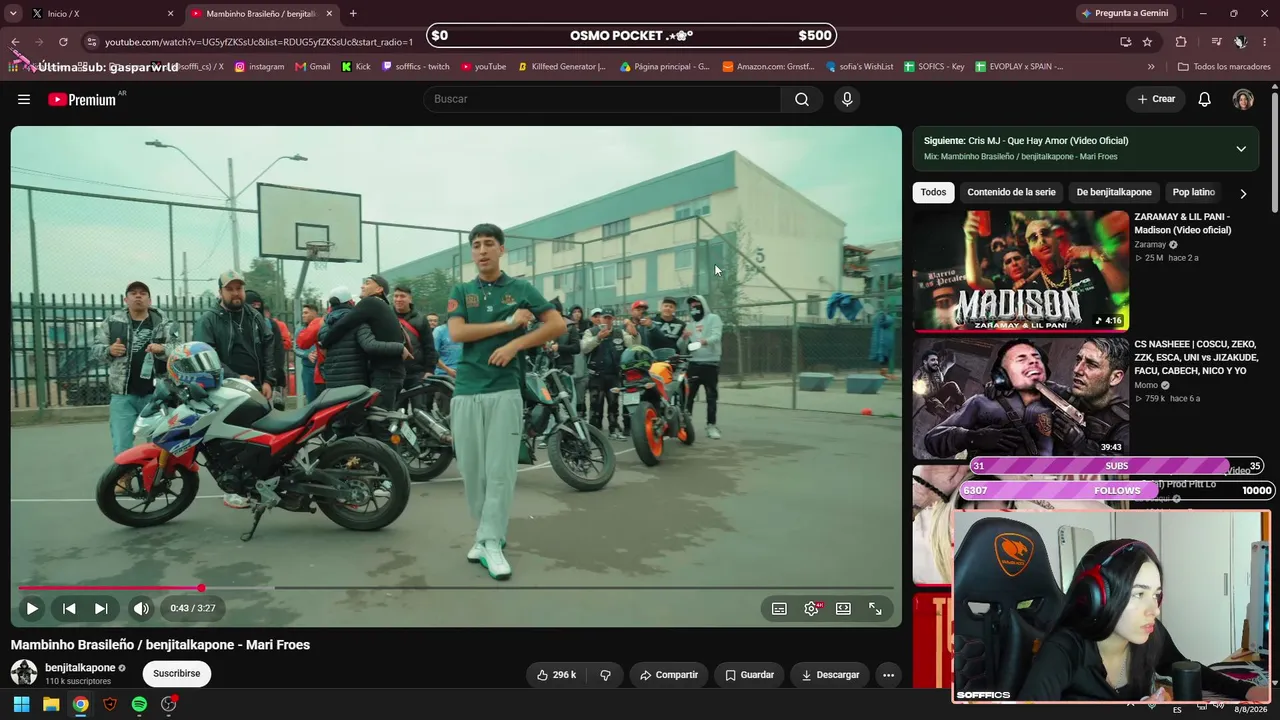Dislike the video
The width and height of the screenshot is (1280, 720).
coord(605,675)
